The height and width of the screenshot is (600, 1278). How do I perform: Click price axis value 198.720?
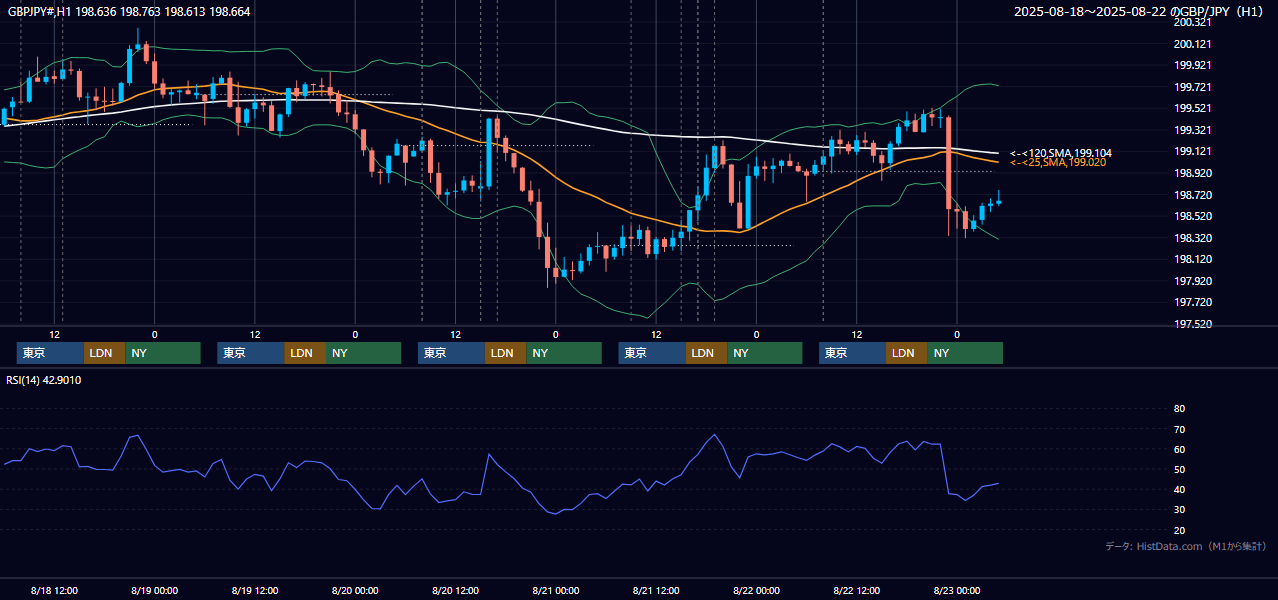[x=1193, y=195]
